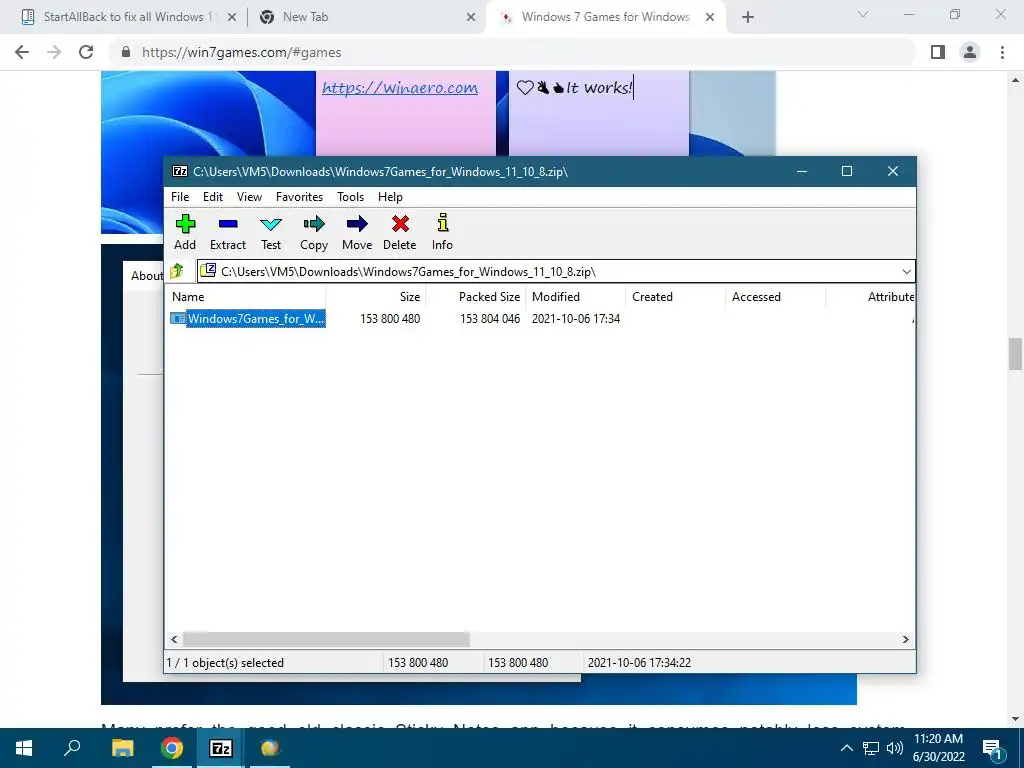Open File Explorer from the taskbar
The image size is (1024, 768).
[x=123, y=748]
